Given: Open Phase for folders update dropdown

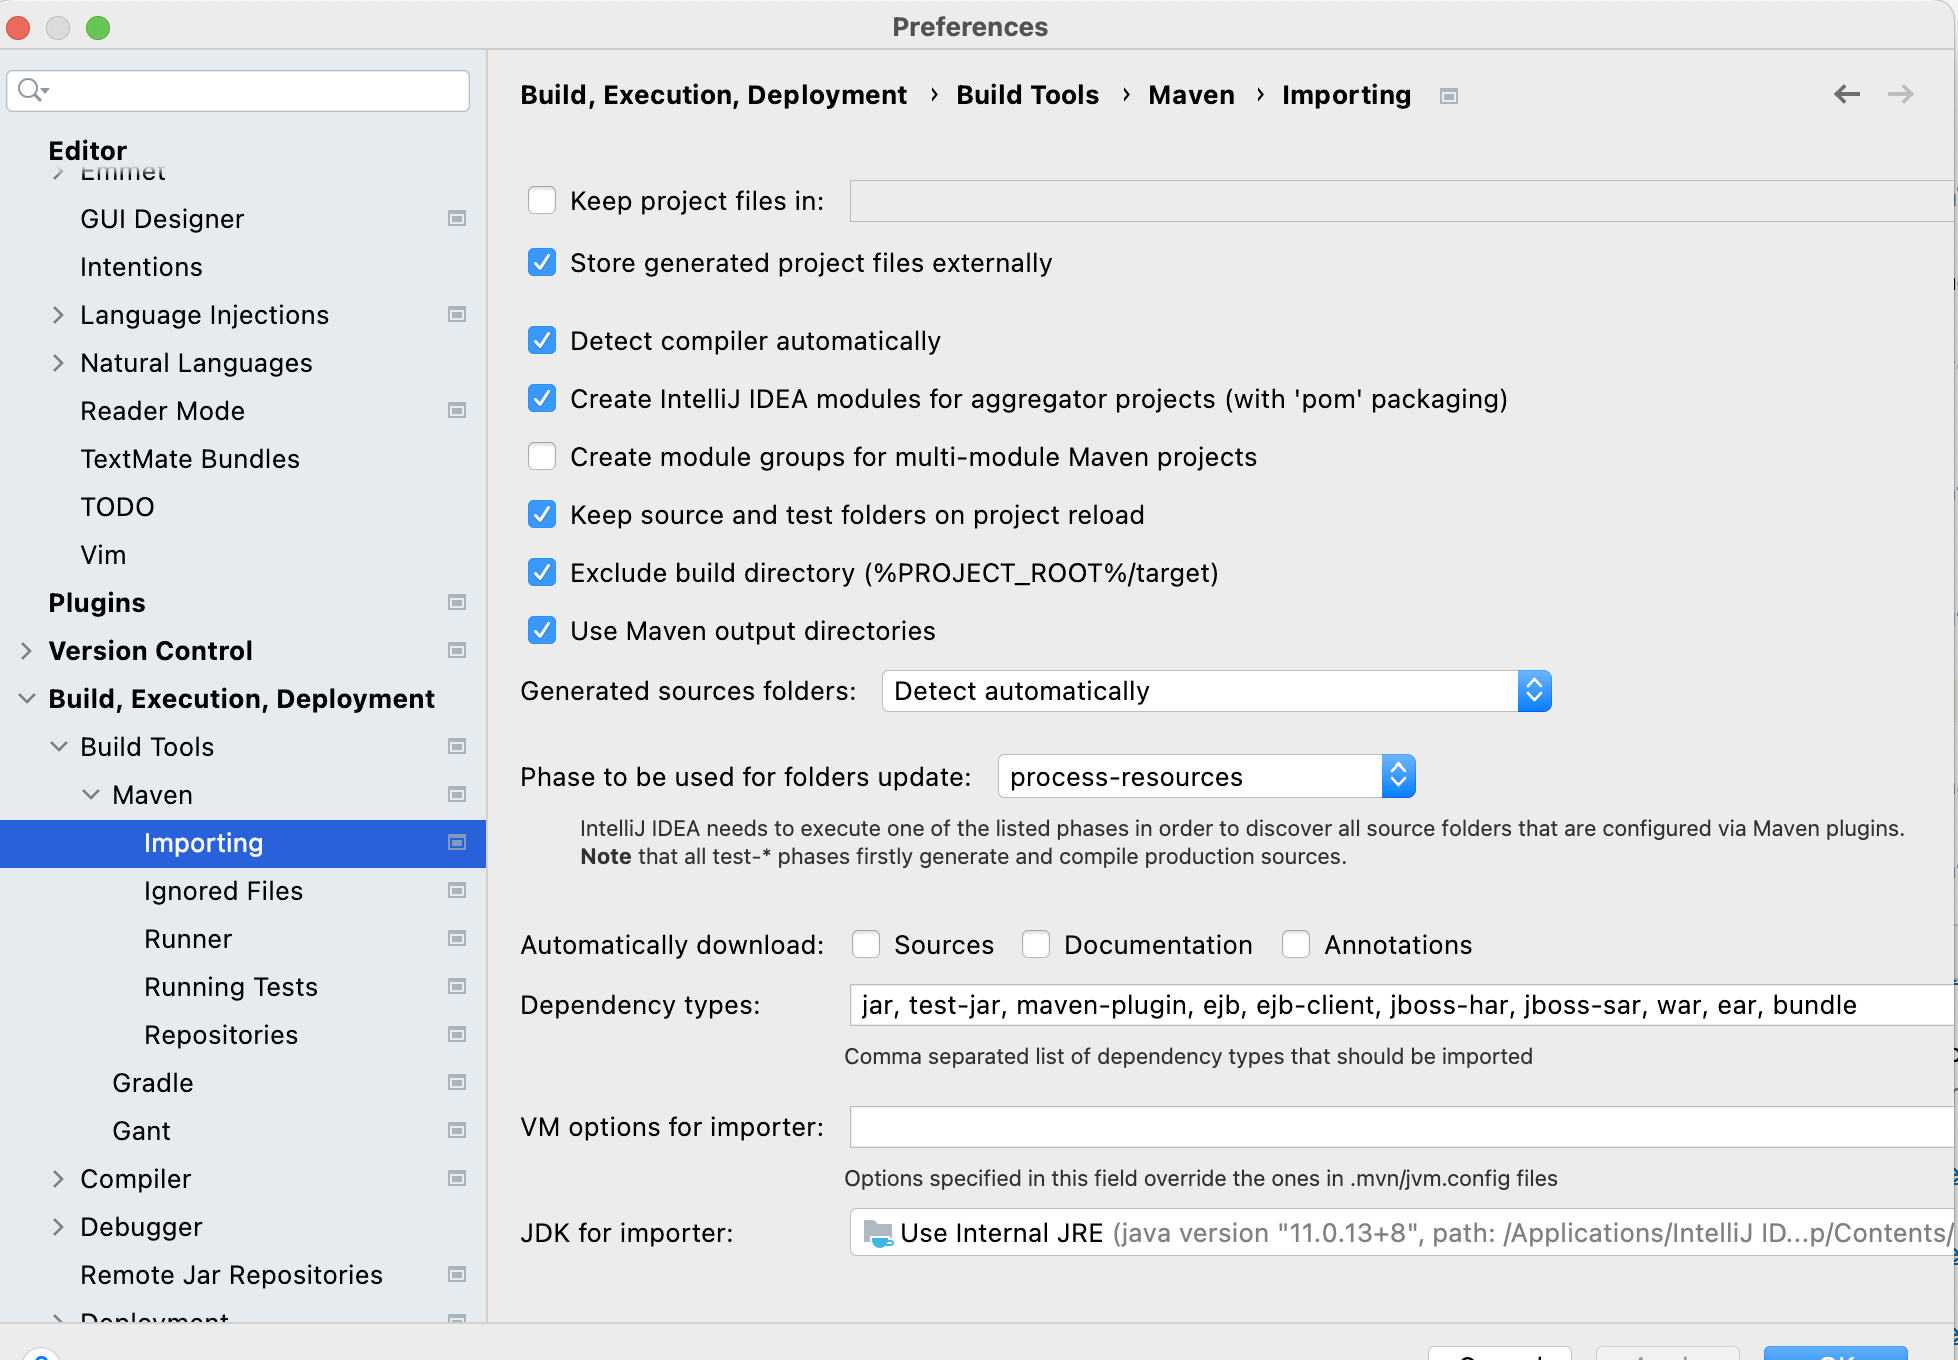Looking at the screenshot, I should [1206, 777].
